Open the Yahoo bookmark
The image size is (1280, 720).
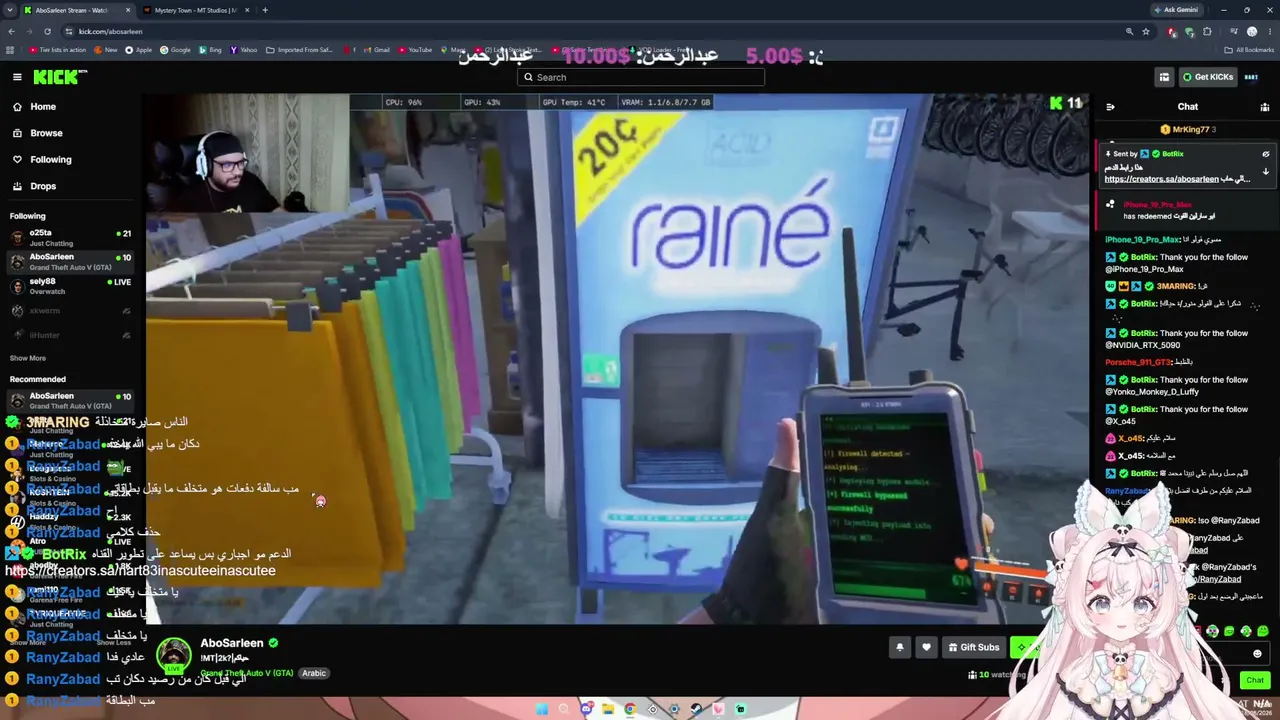[243, 50]
